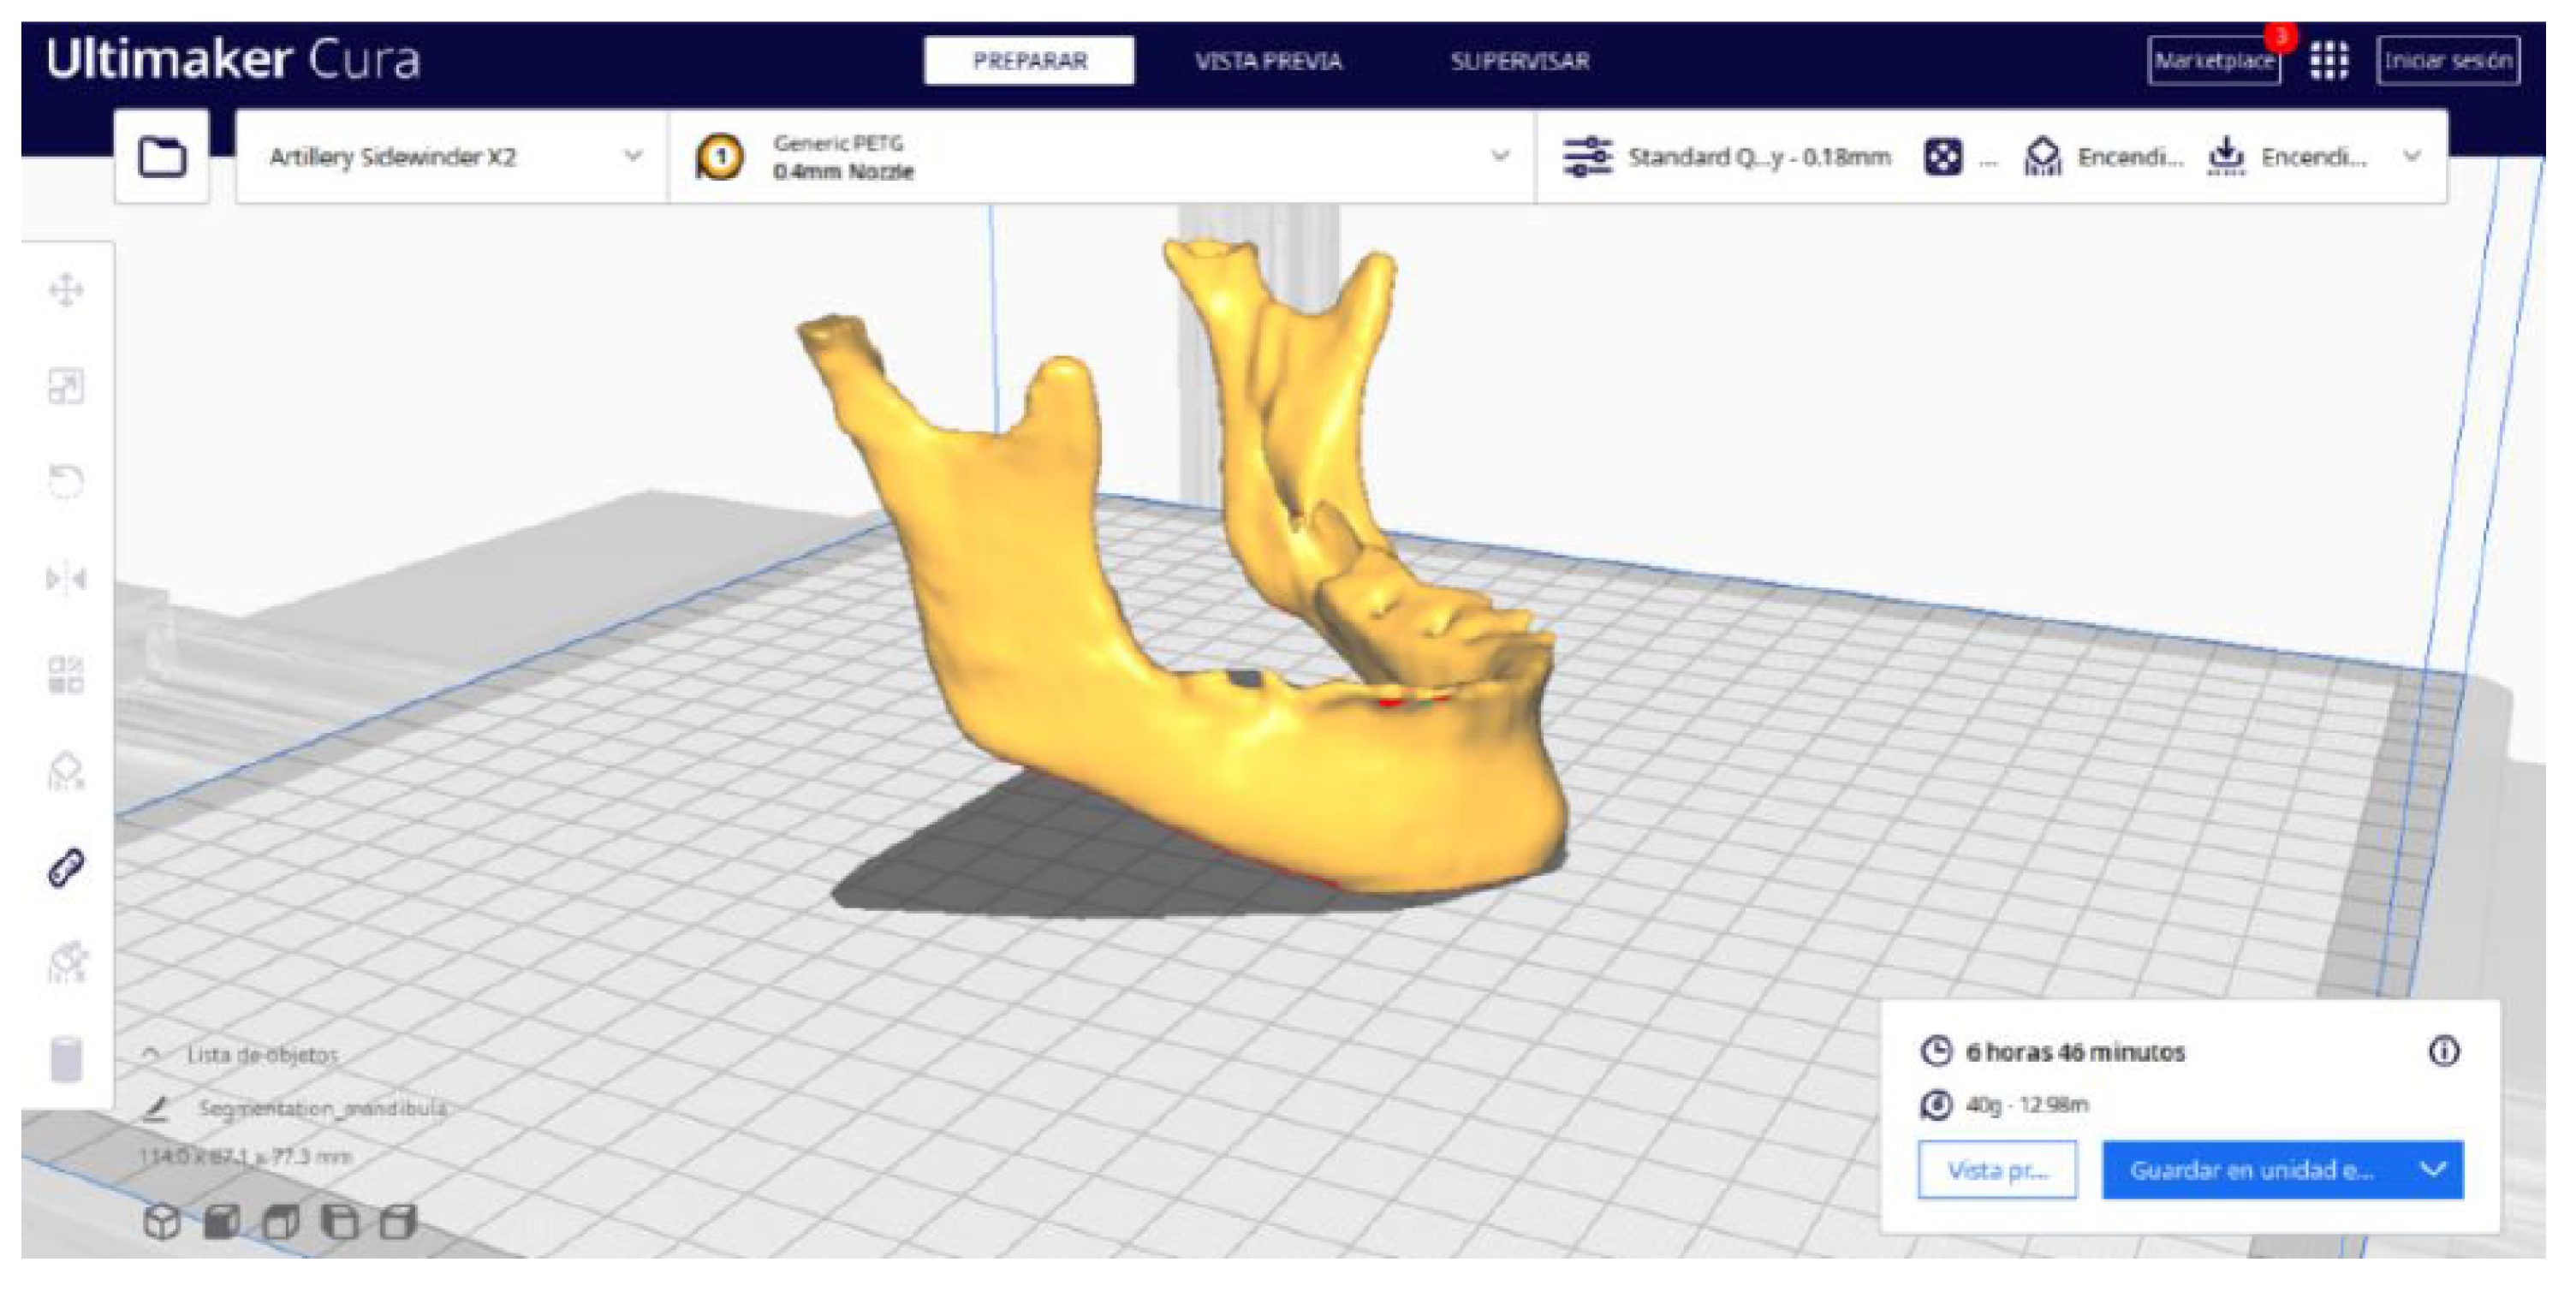Select the Rotate tool icon

click(x=66, y=481)
